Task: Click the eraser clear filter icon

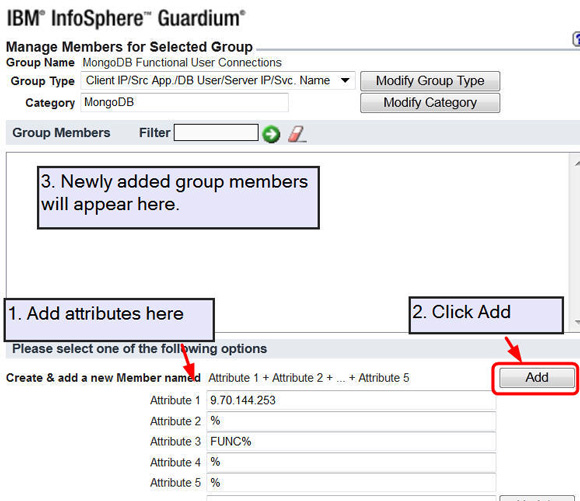Action: coord(297,134)
